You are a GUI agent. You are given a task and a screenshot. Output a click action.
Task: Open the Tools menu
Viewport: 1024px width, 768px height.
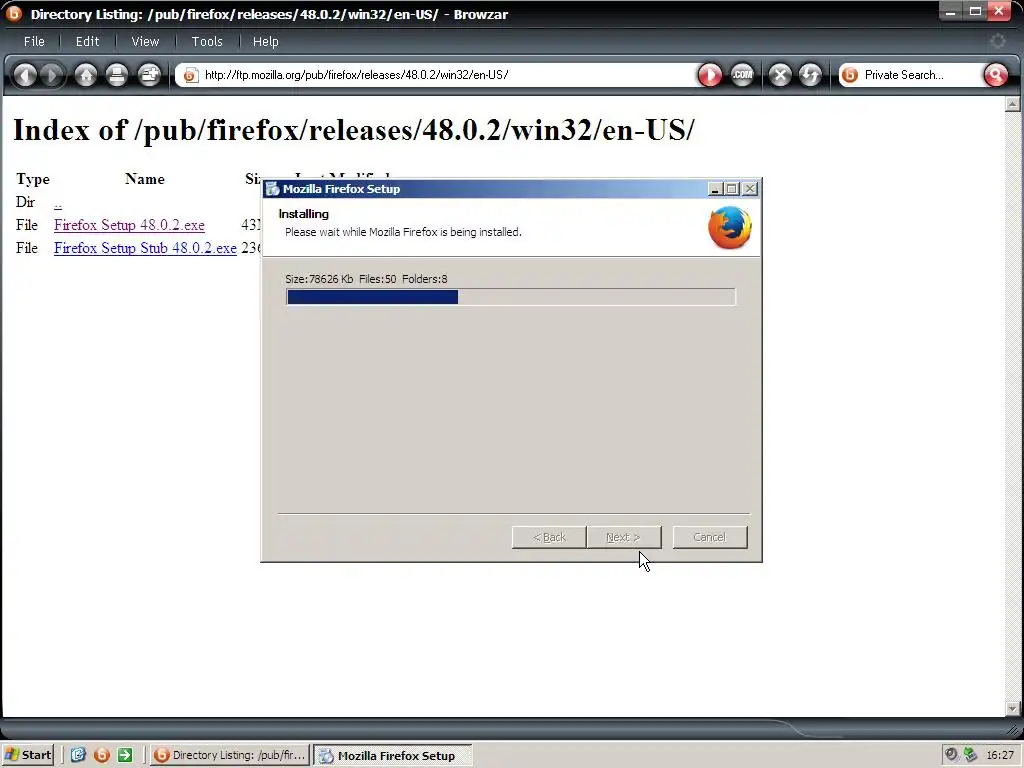[207, 41]
